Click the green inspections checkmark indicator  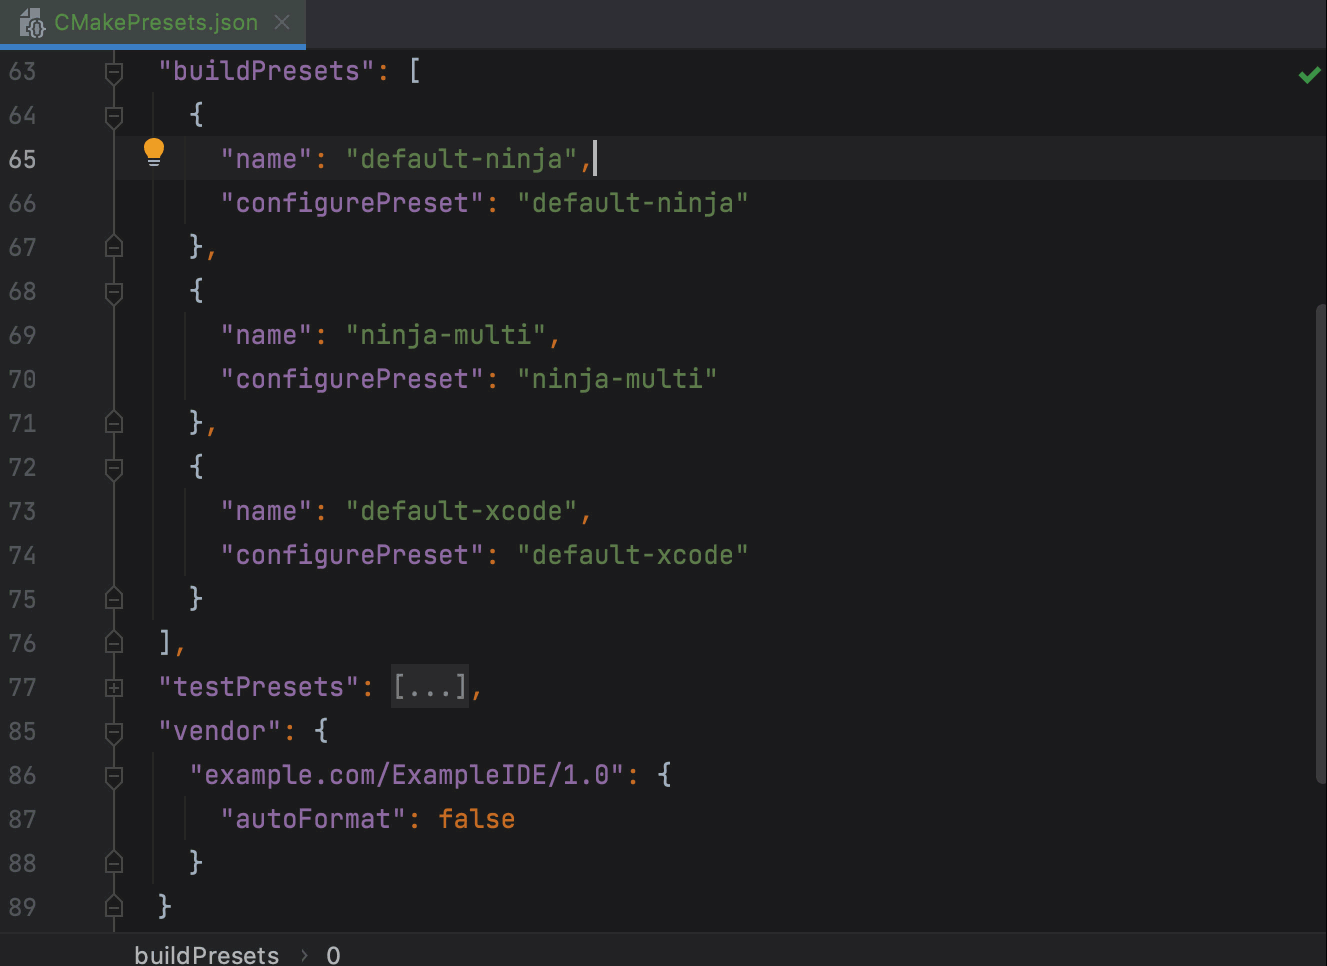[x=1310, y=74]
